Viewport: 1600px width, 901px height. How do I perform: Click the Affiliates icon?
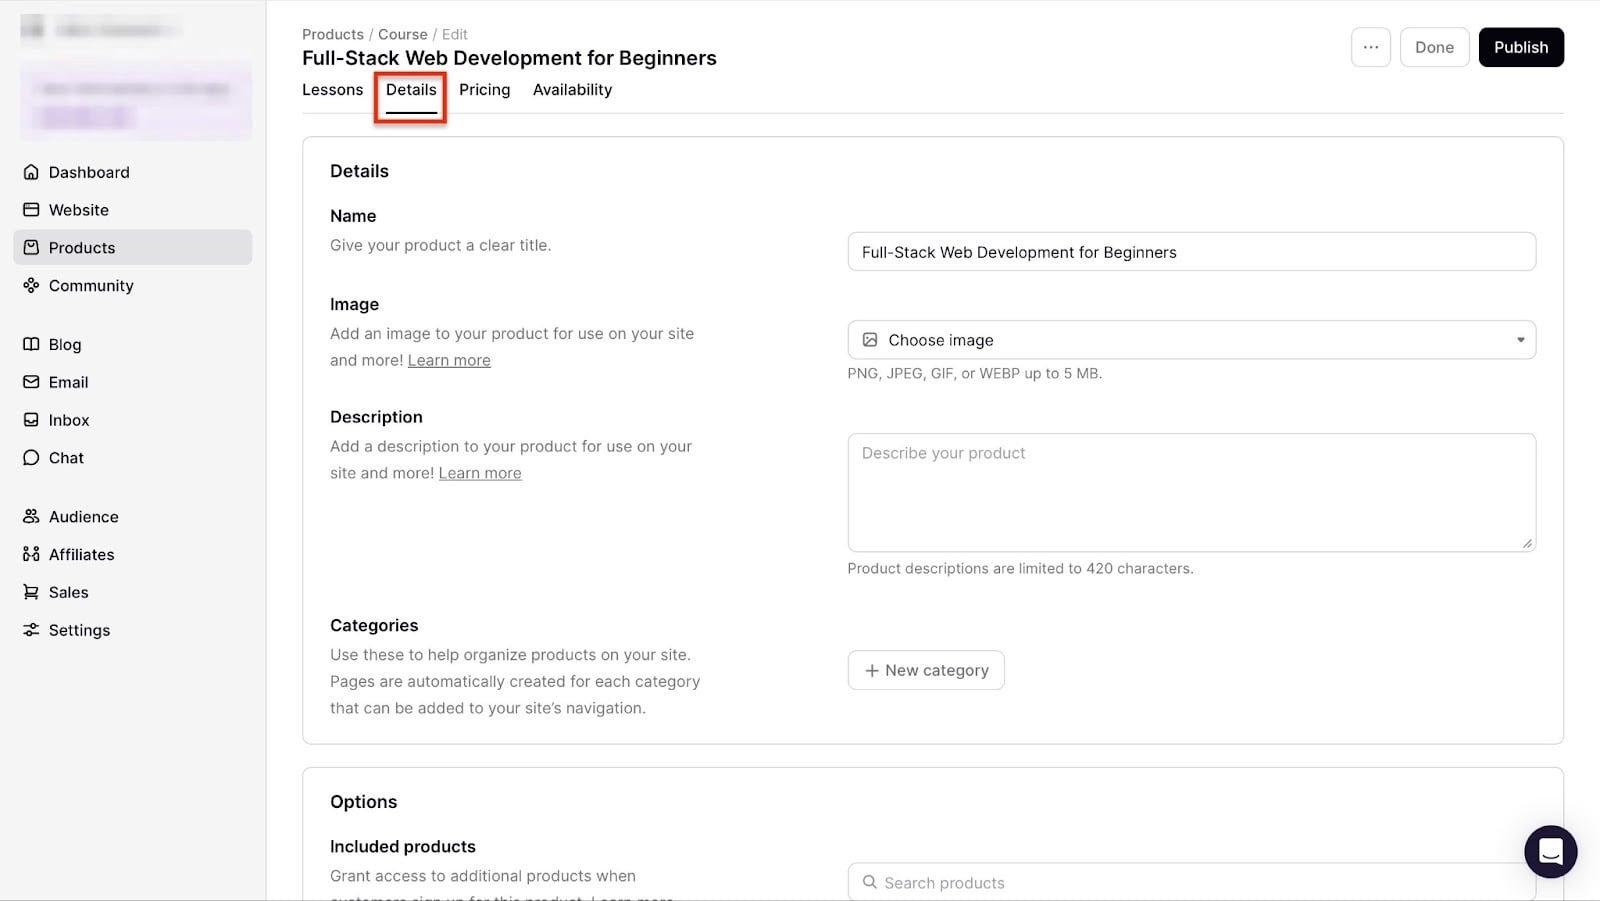[31, 554]
